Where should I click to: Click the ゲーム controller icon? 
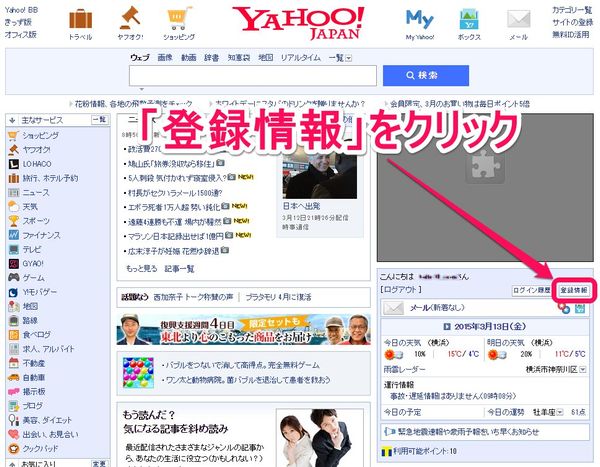pyautogui.click(x=13, y=278)
